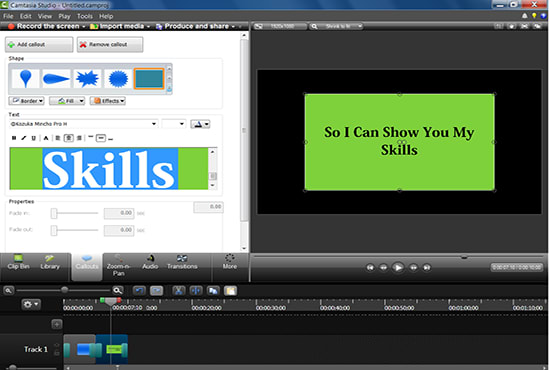Choose the round scalloped burst callout shape
This screenshot has height=370, width=550.
118,78
